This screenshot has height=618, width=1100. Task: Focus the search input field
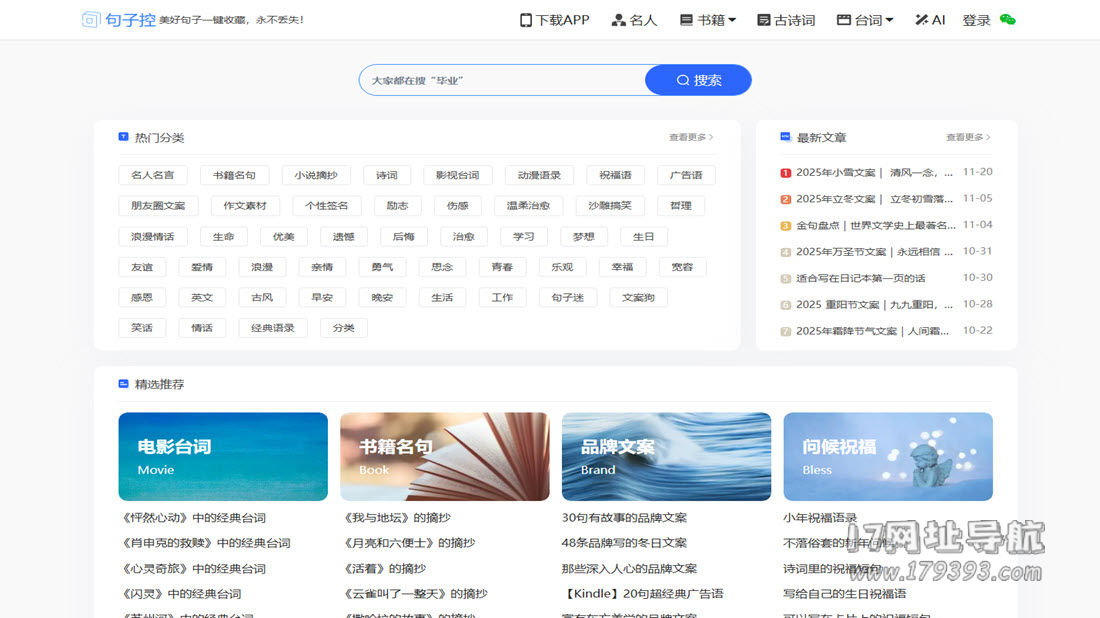click(502, 80)
